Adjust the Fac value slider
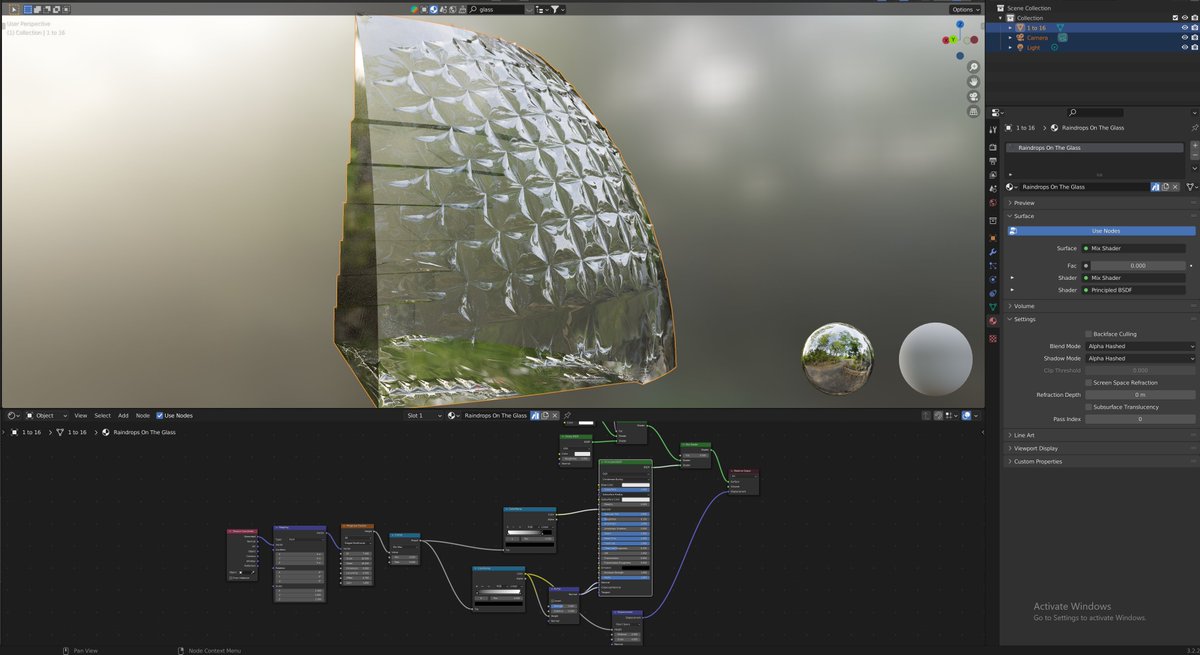 click(x=1137, y=265)
